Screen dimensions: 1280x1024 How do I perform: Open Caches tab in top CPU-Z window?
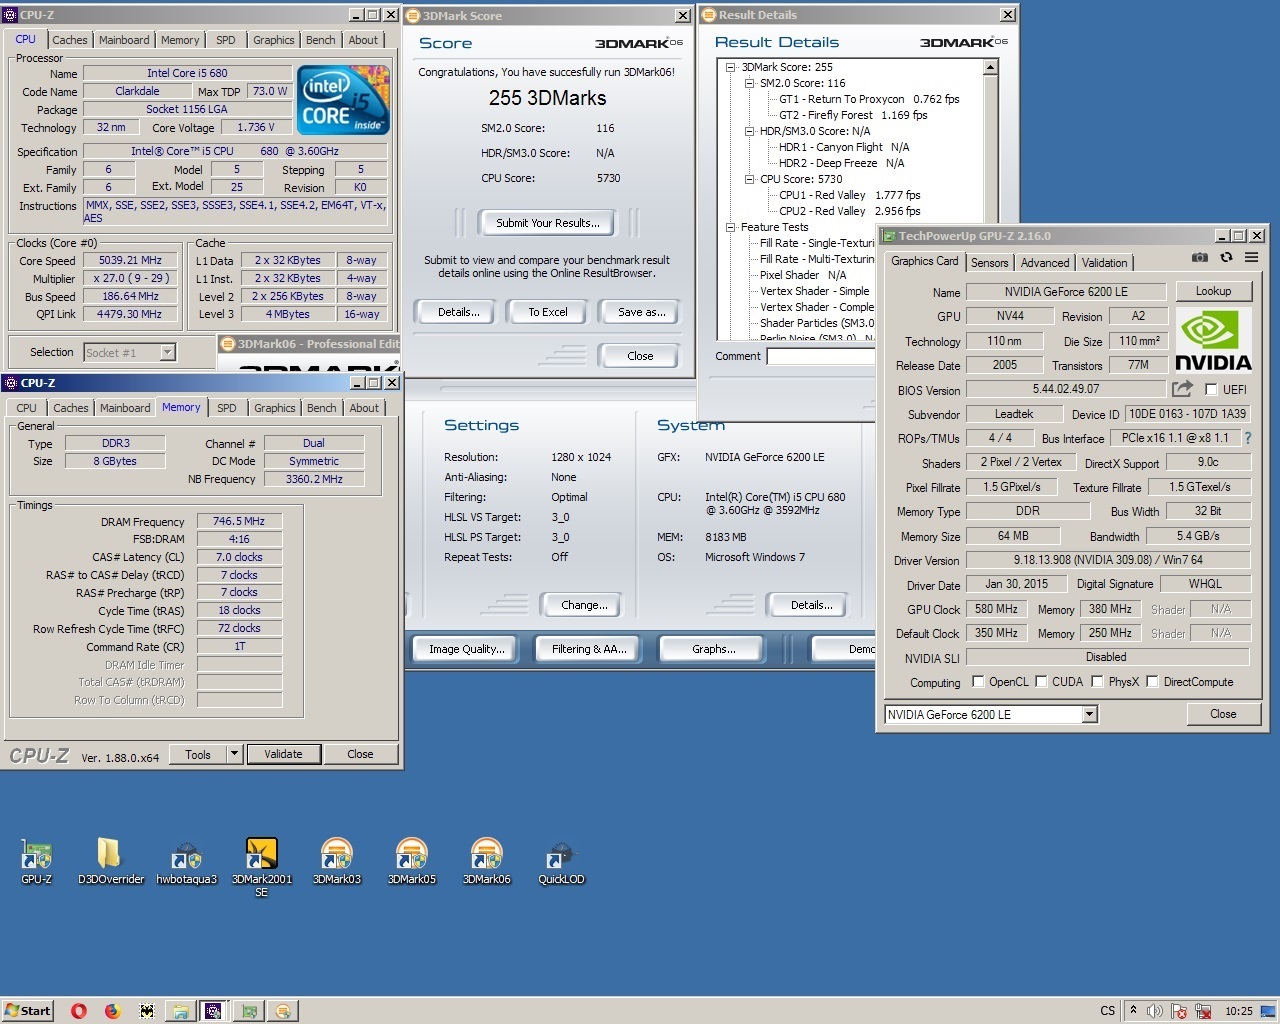tap(70, 40)
